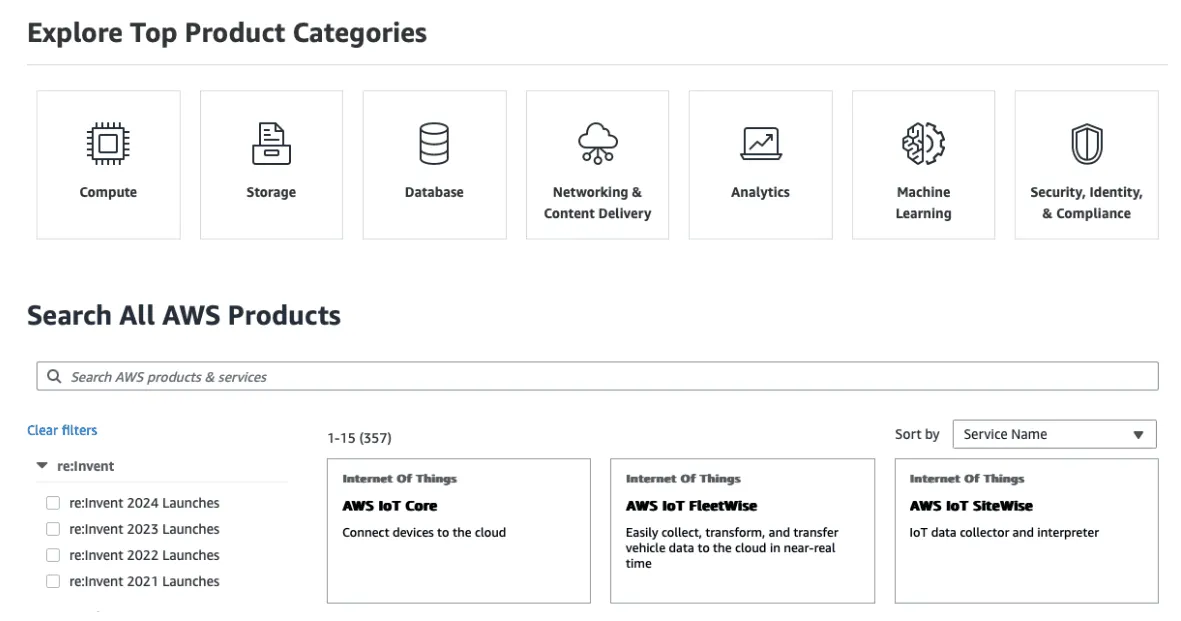Select the Database cylinder icon
Viewport: 1181px width, 621px height.
point(434,144)
